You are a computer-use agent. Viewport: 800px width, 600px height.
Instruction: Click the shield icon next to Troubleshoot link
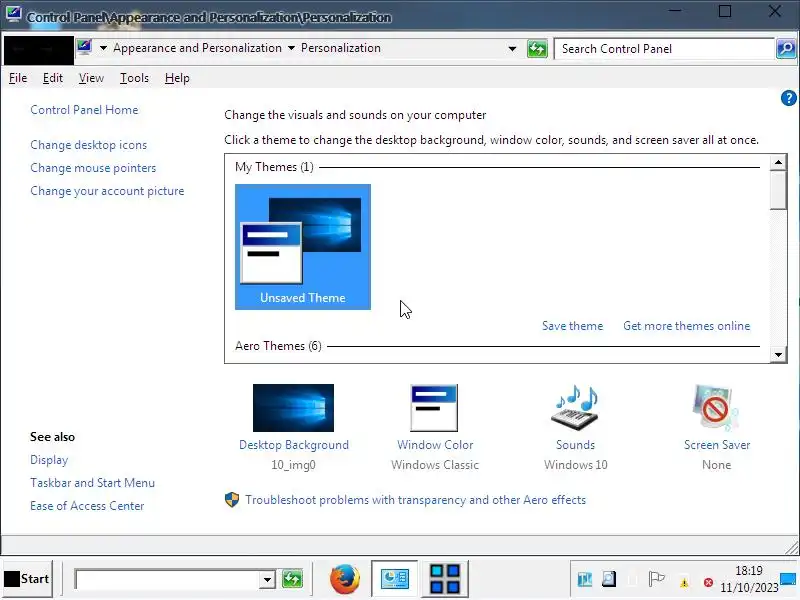click(232, 499)
